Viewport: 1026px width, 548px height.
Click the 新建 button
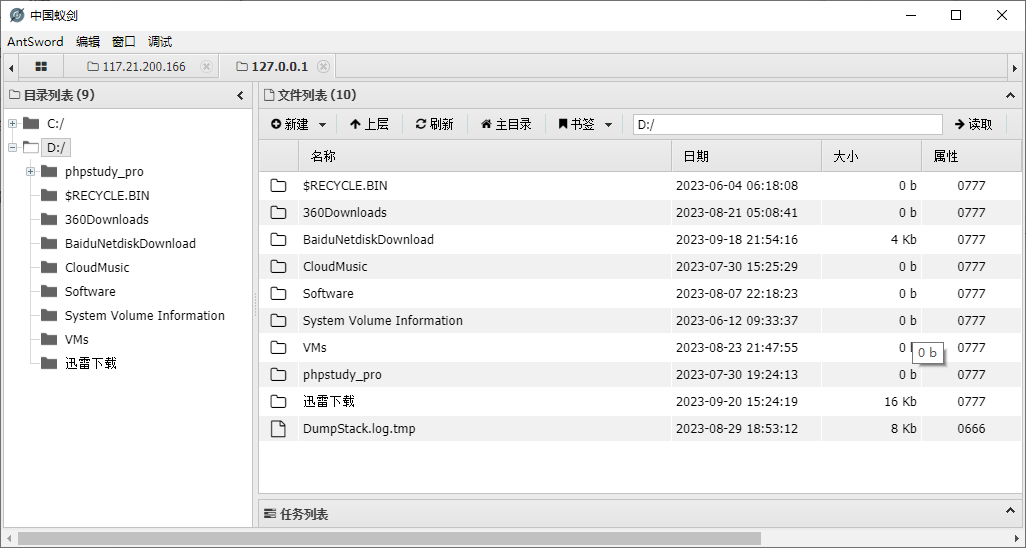pyautogui.click(x=290, y=124)
